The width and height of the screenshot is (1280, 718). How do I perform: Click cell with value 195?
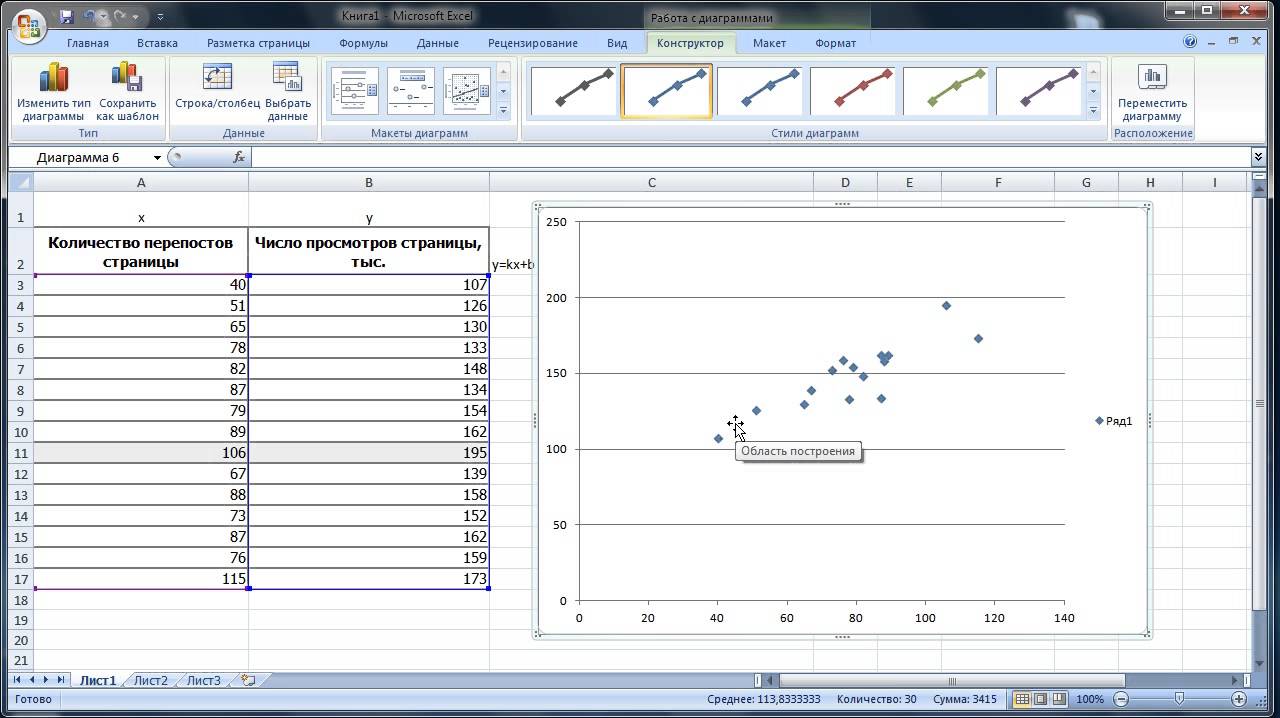click(x=369, y=453)
